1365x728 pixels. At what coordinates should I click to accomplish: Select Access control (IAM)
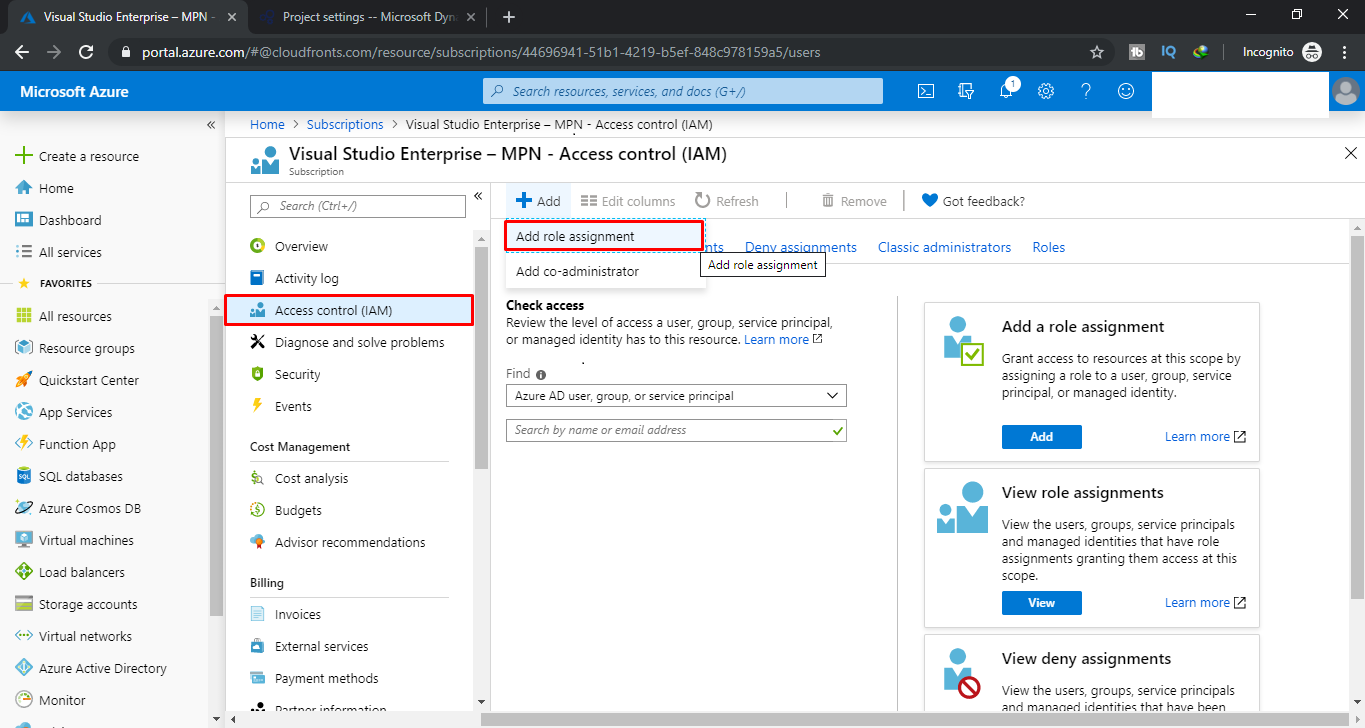click(x=349, y=310)
